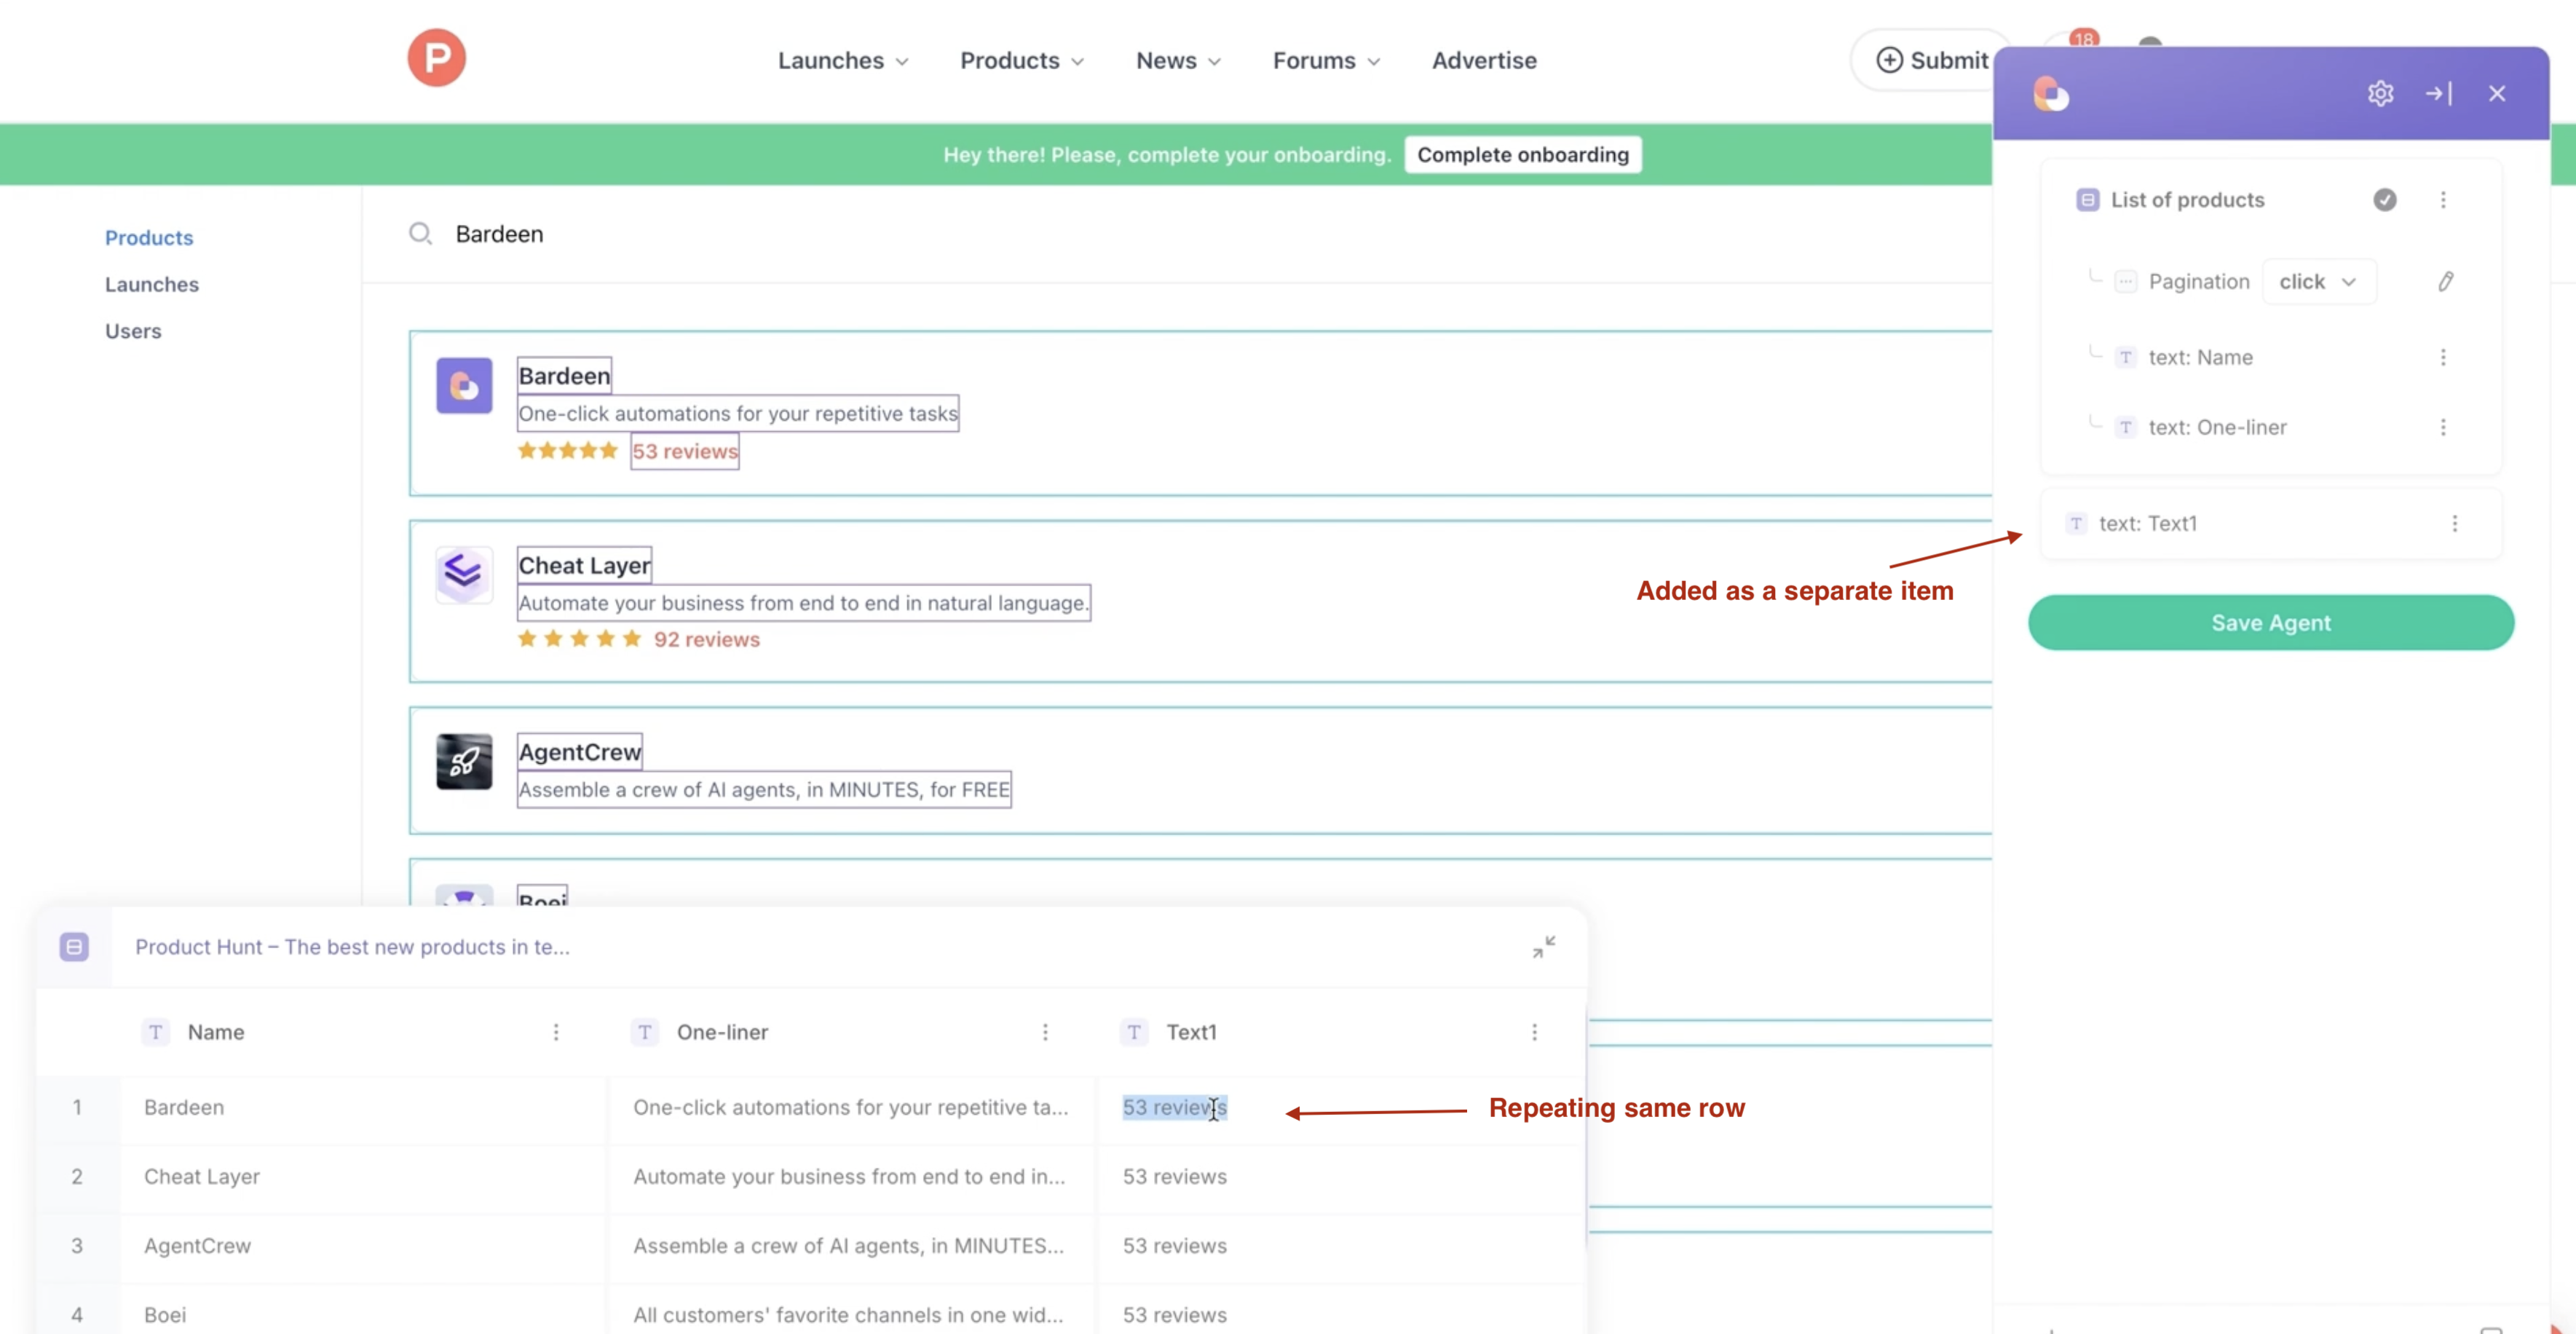Select Products in the left sidebar
The height and width of the screenshot is (1334, 2576).
tap(149, 238)
